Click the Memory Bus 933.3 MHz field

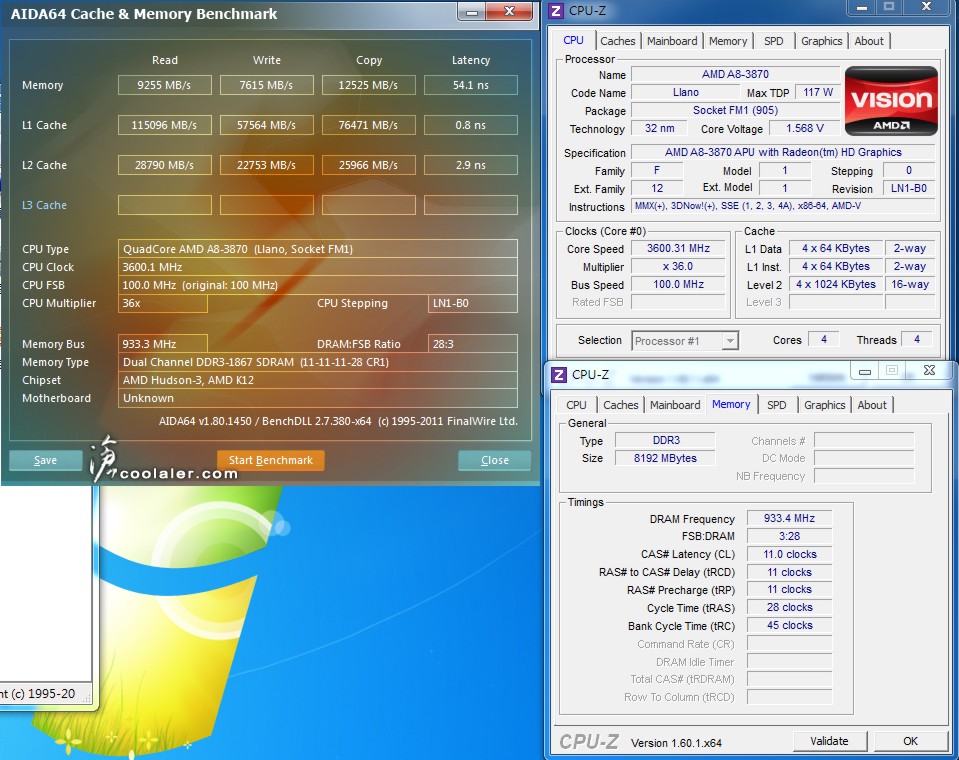(x=163, y=344)
